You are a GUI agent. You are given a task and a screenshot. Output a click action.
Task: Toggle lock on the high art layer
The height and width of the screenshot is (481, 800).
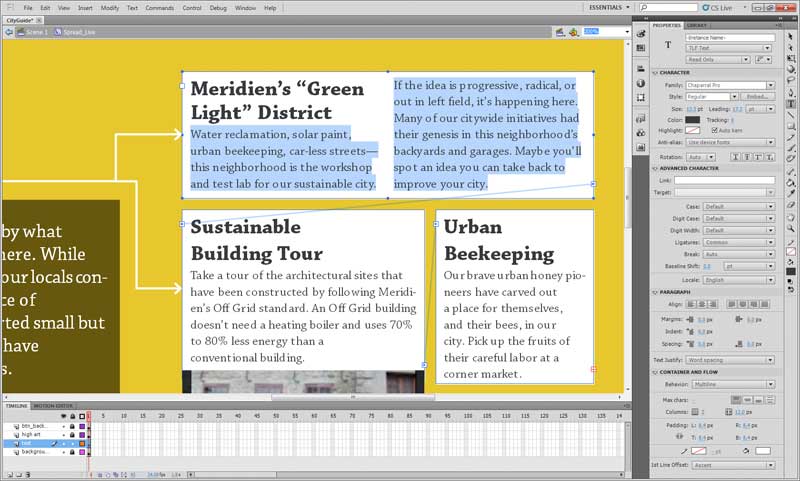point(72,435)
